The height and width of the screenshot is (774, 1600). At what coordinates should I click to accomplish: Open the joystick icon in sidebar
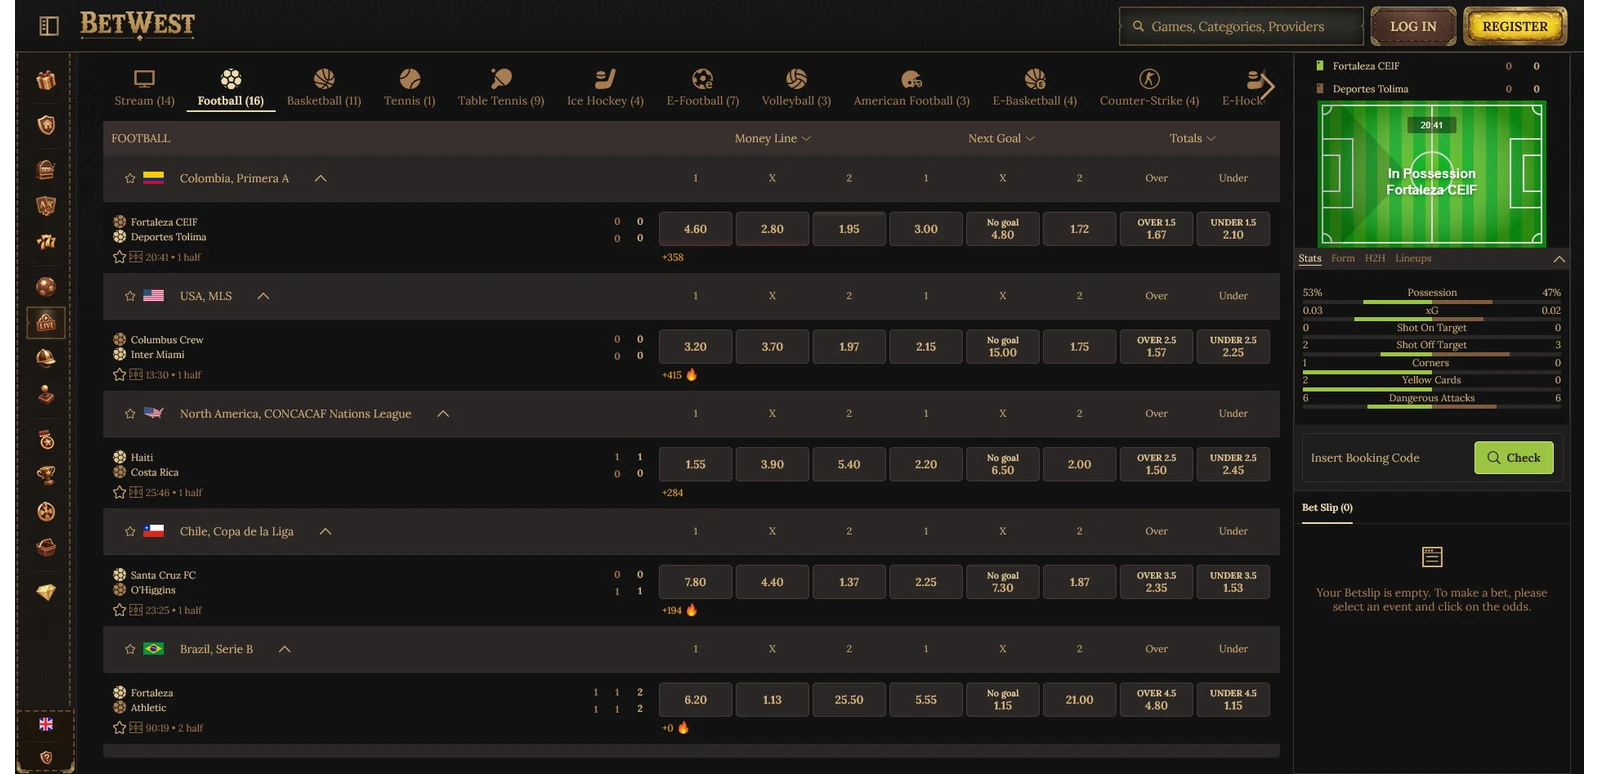click(x=46, y=394)
